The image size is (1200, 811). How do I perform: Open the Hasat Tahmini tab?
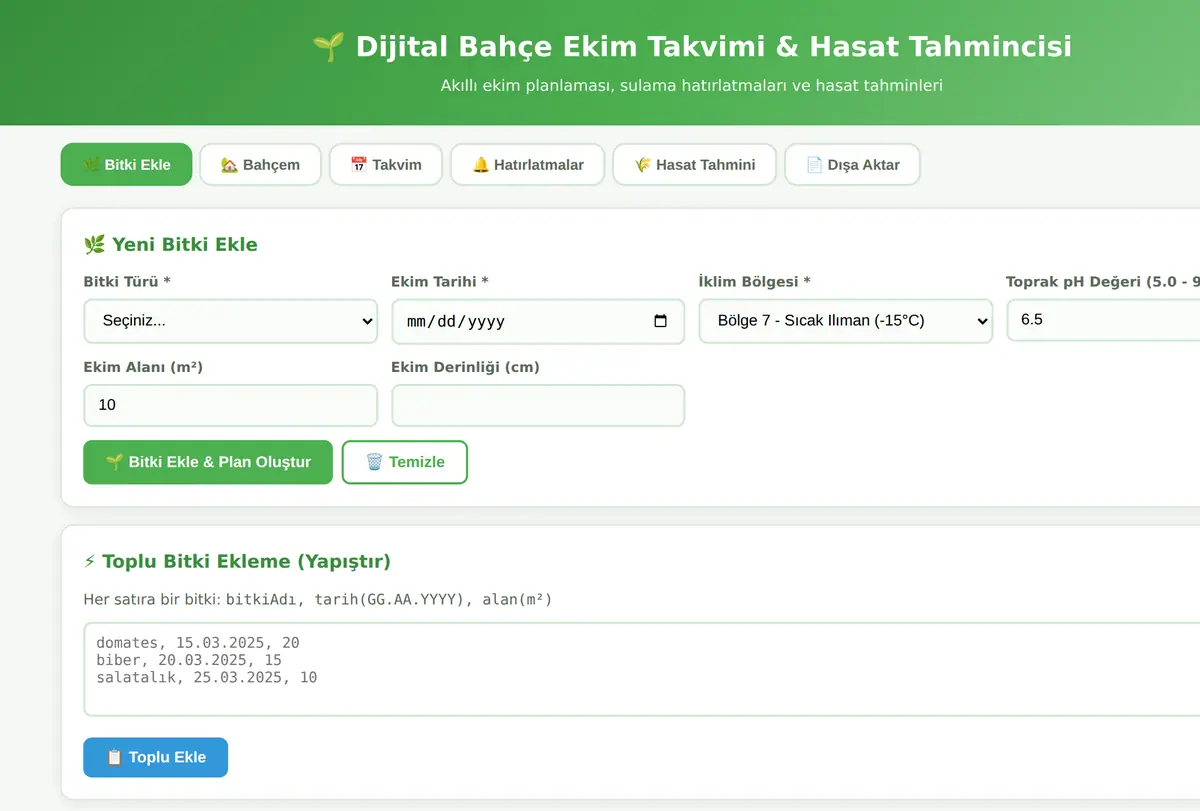694,164
